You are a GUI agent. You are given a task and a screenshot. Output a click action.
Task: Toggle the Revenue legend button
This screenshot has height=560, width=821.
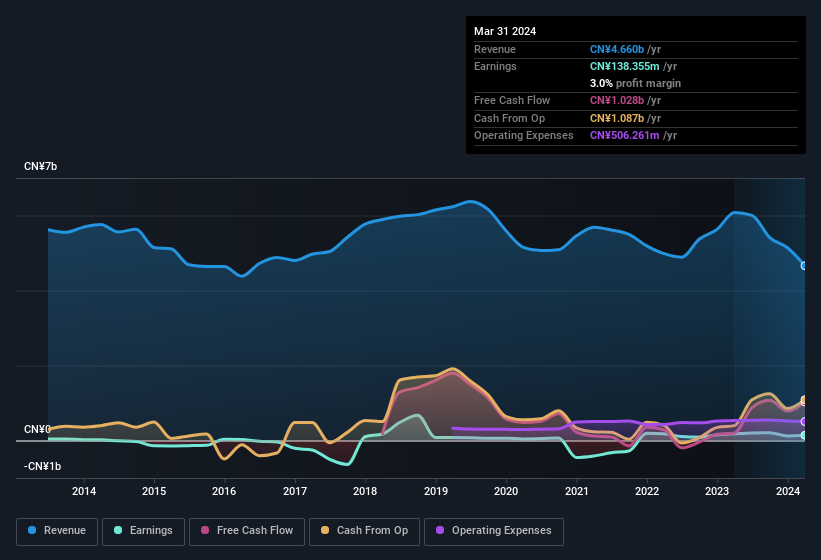coord(57,531)
